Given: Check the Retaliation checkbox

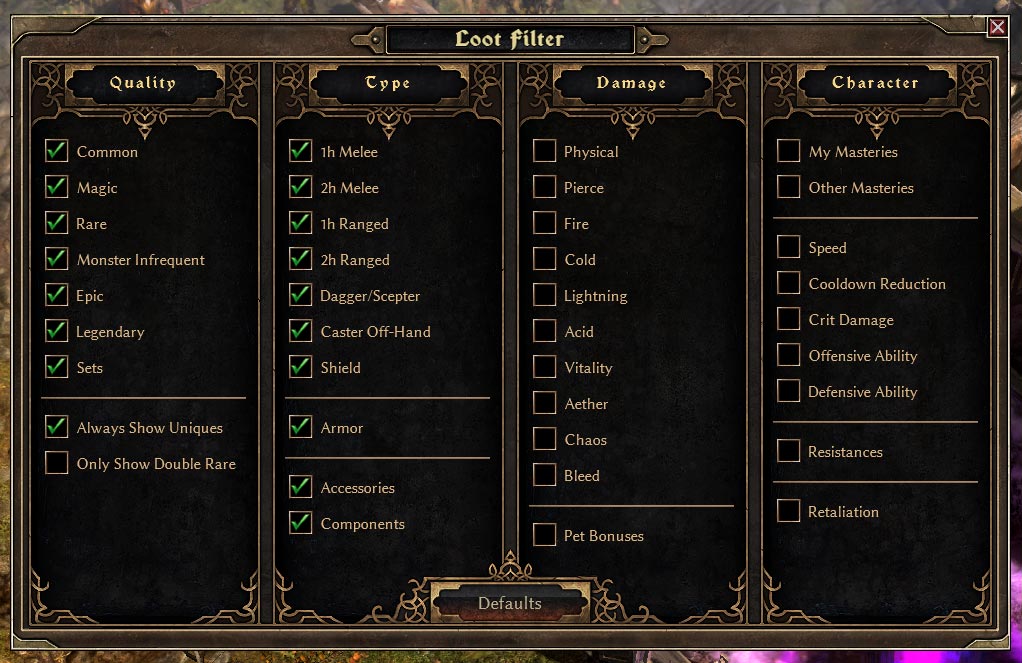Looking at the screenshot, I should (789, 510).
